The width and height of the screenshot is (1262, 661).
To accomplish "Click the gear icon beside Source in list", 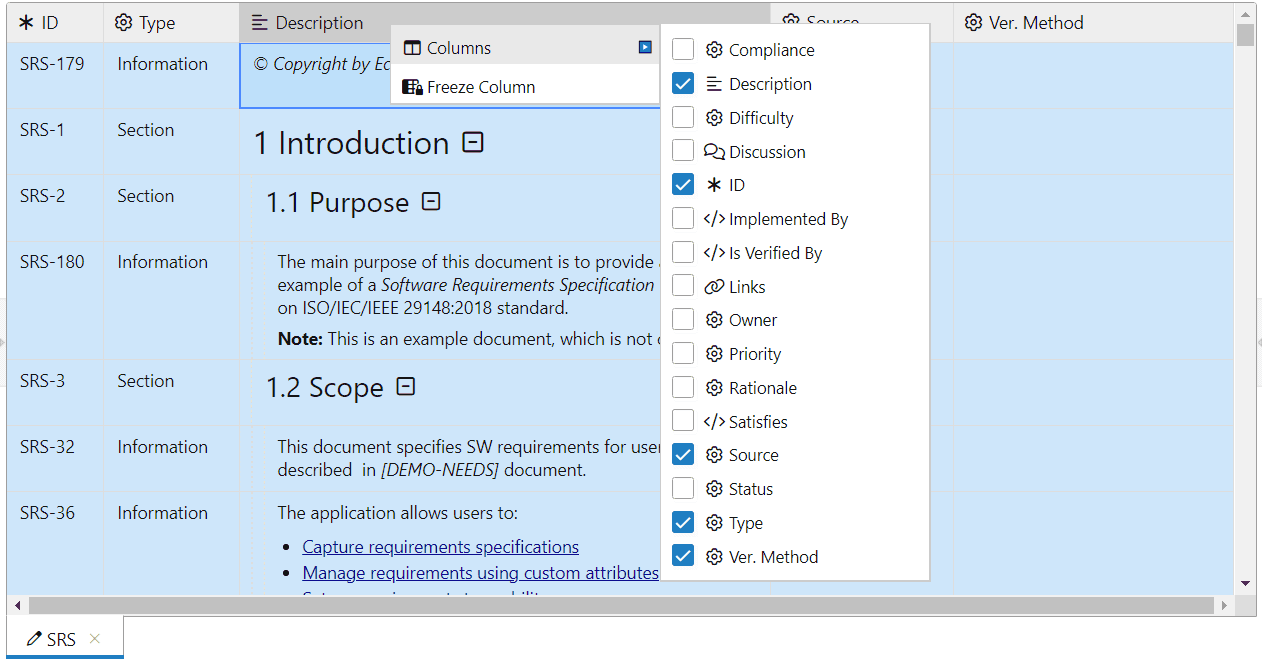I will click(714, 455).
